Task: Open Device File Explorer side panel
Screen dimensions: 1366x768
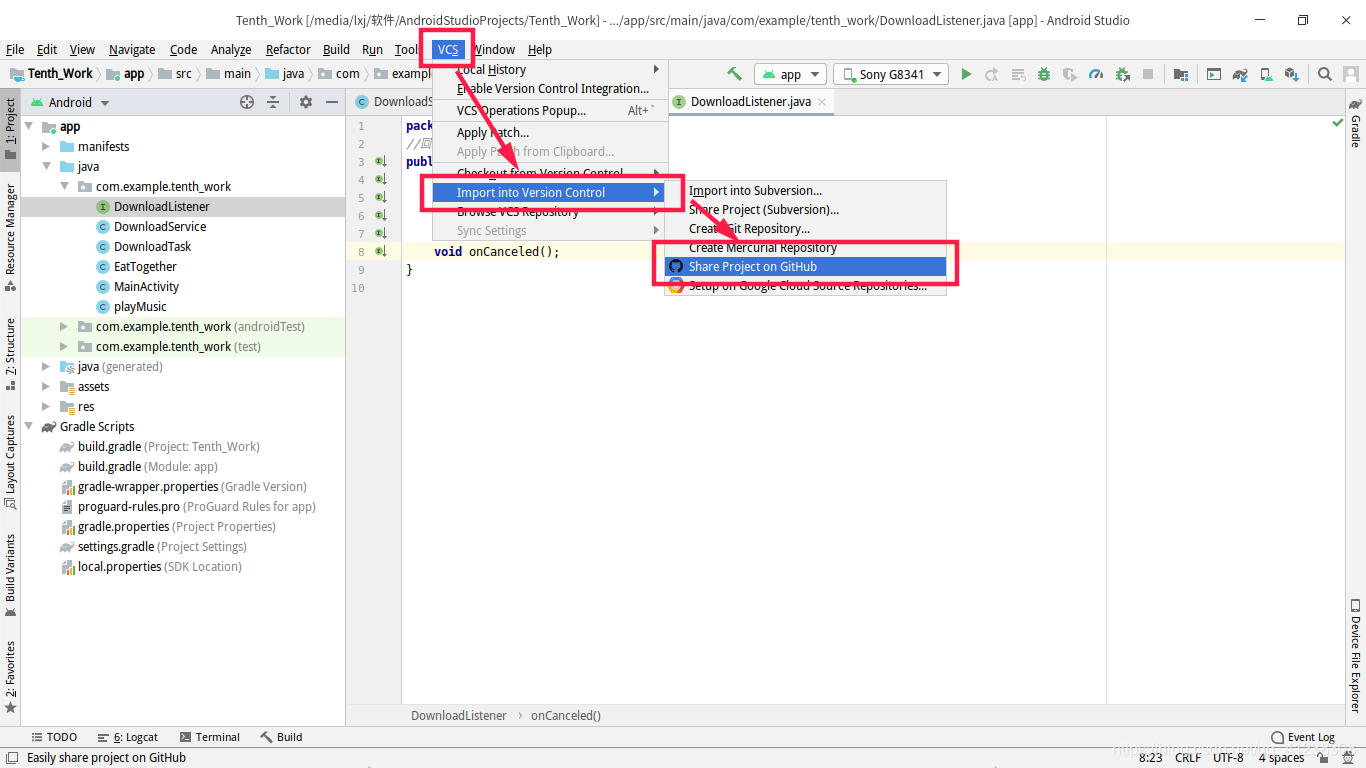Action: point(1355,655)
